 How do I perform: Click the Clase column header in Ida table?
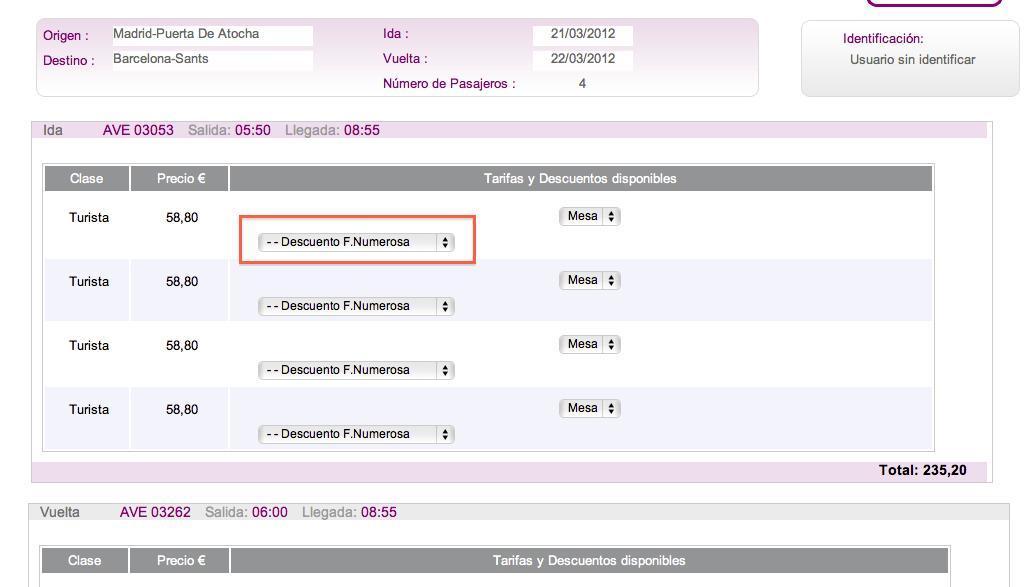coord(87,179)
